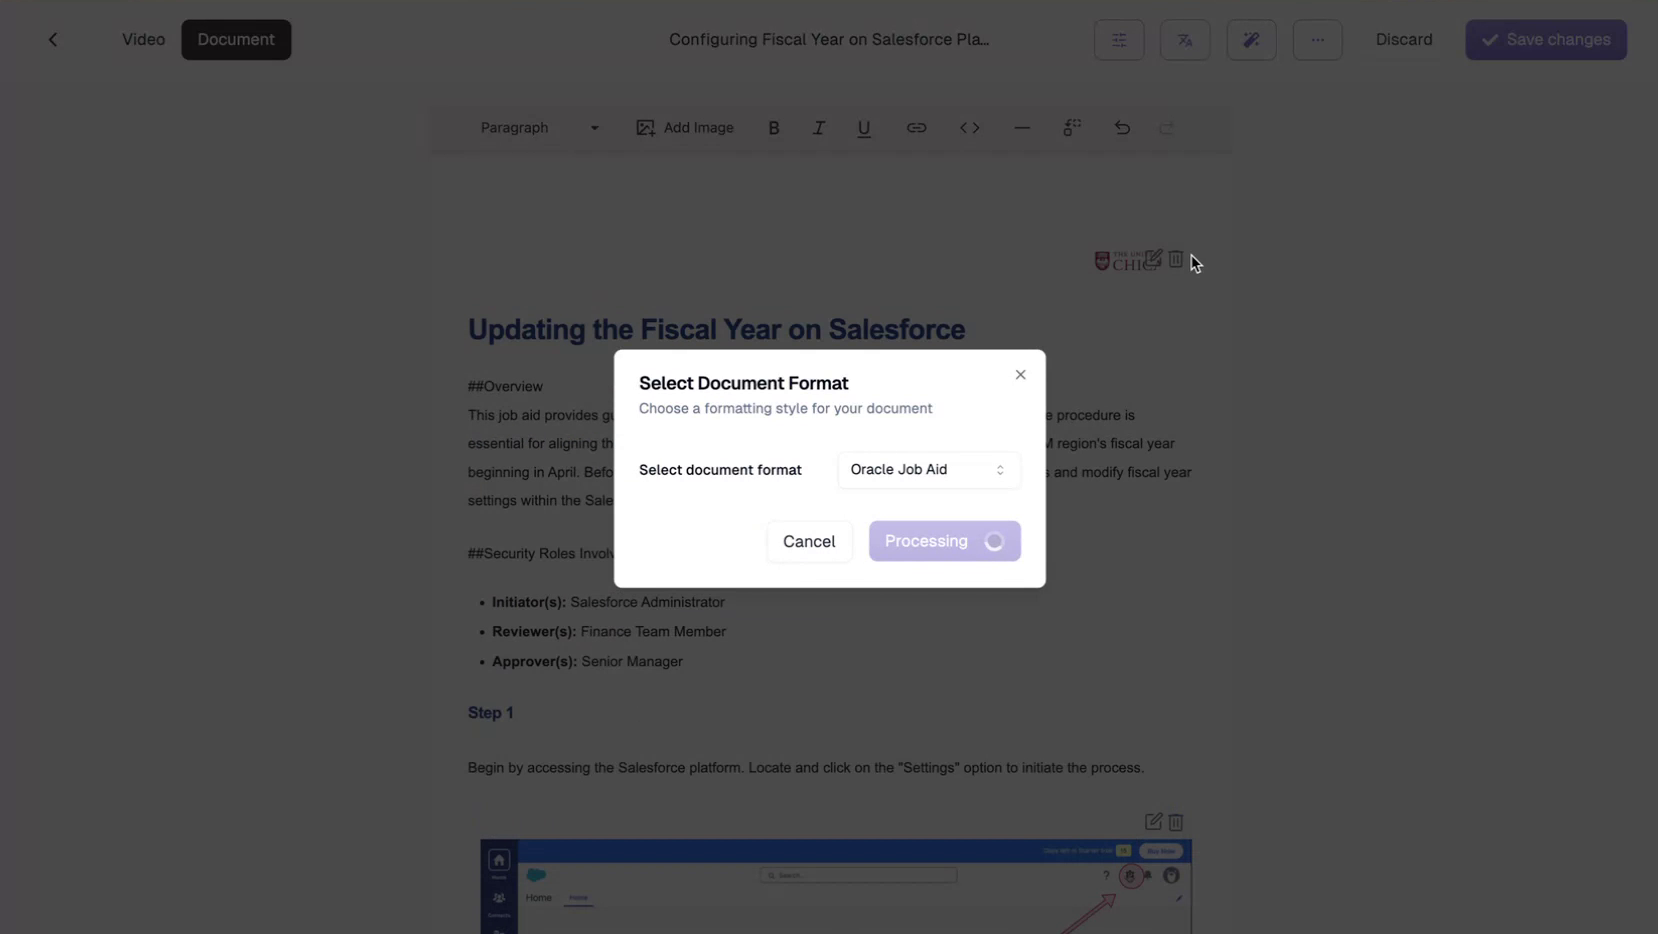Viewport: 1658px width, 934px height.
Task: Select the Document tab
Action: (x=236, y=39)
